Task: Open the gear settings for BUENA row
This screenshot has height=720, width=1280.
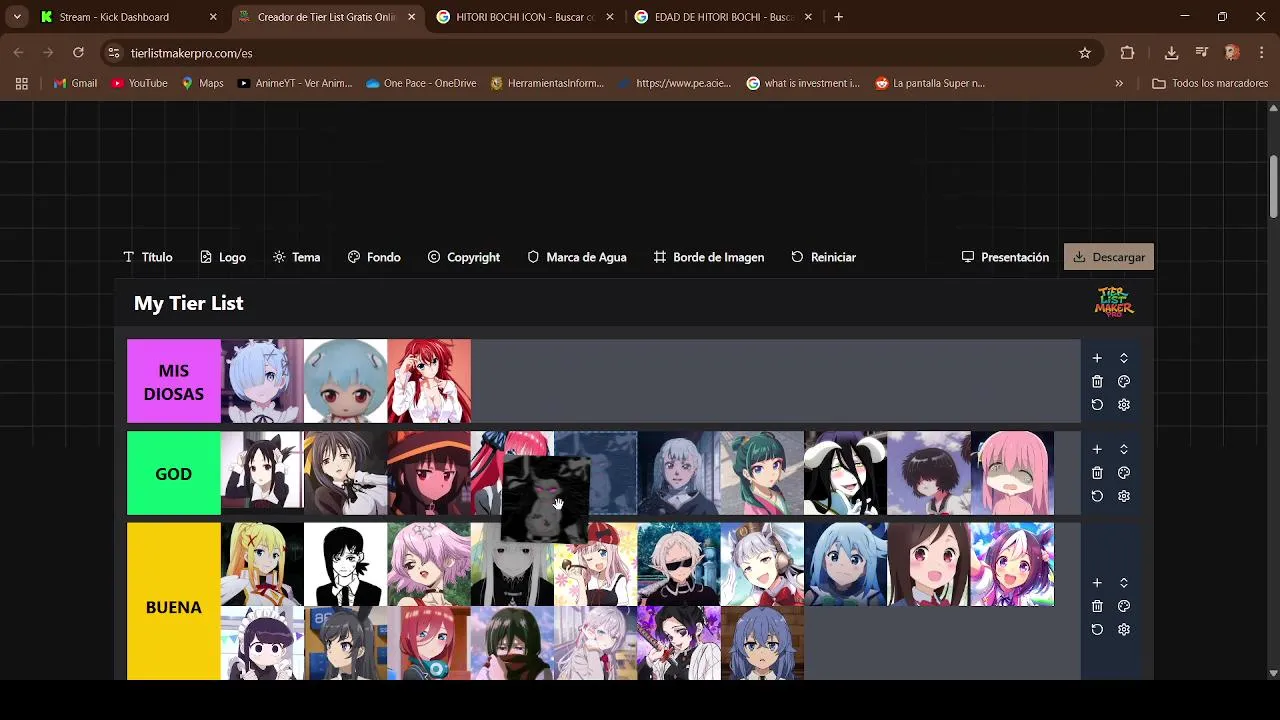Action: point(1124,630)
